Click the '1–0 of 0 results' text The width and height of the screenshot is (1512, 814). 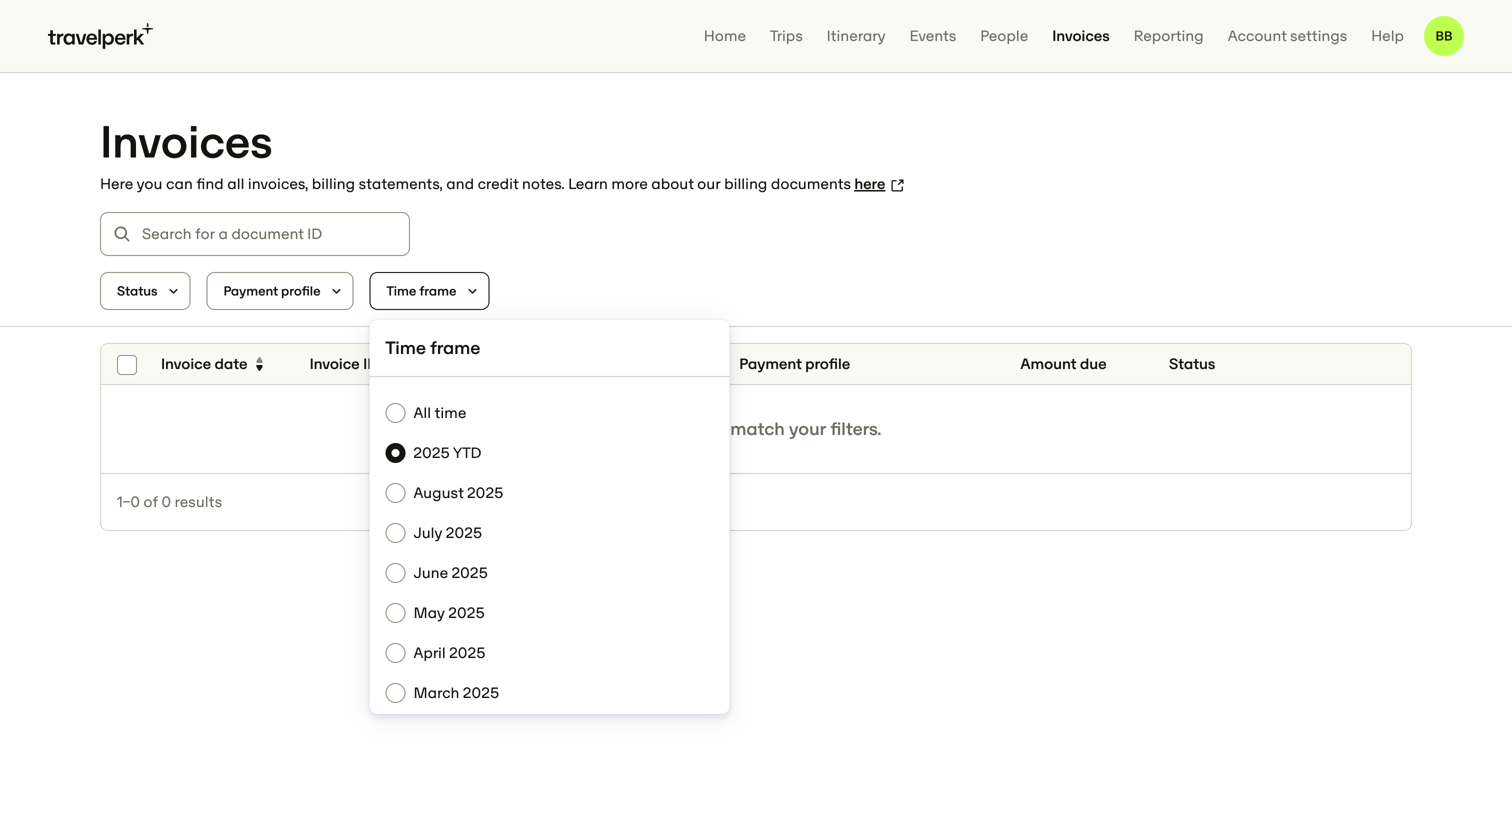pos(169,502)
